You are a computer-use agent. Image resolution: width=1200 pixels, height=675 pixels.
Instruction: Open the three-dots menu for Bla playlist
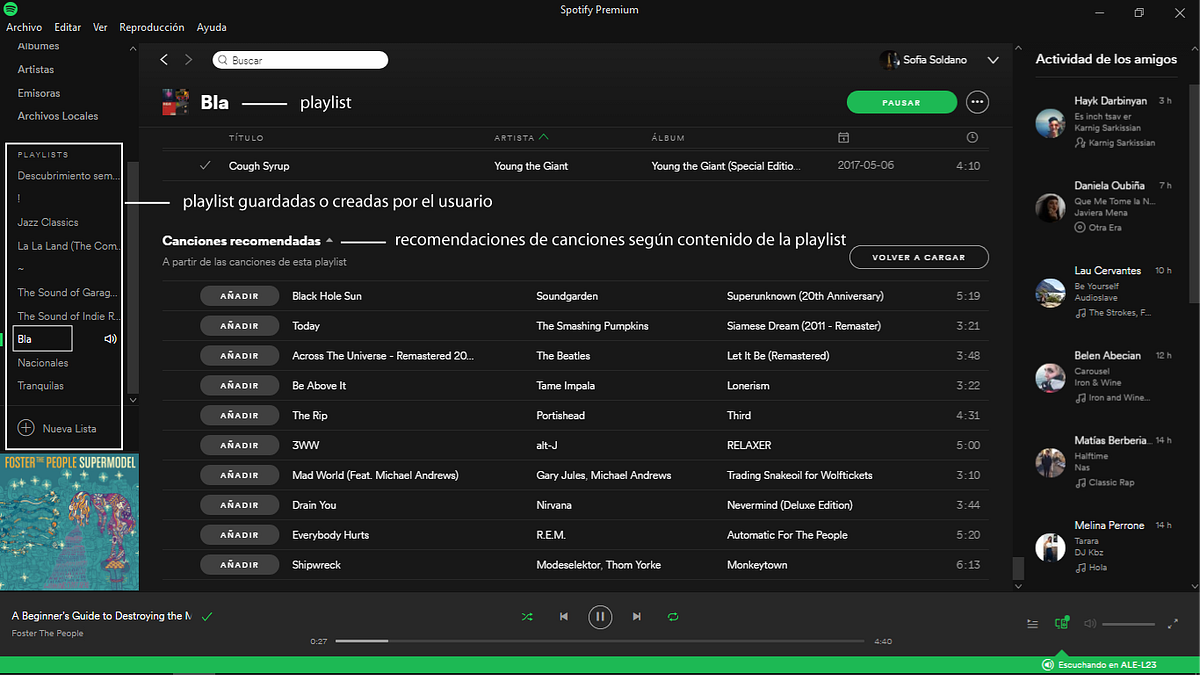tap(978, 102)
